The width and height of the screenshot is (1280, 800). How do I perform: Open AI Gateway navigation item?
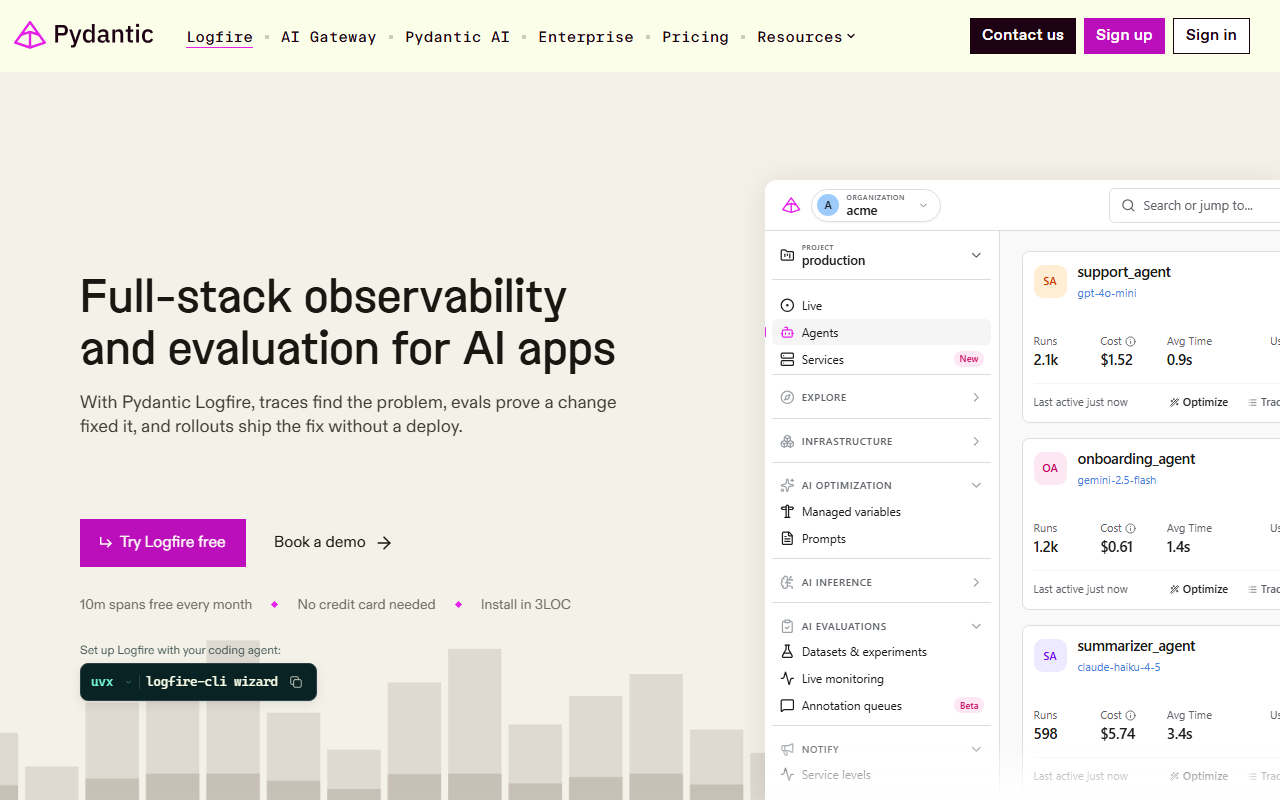(x=329, y=37)
